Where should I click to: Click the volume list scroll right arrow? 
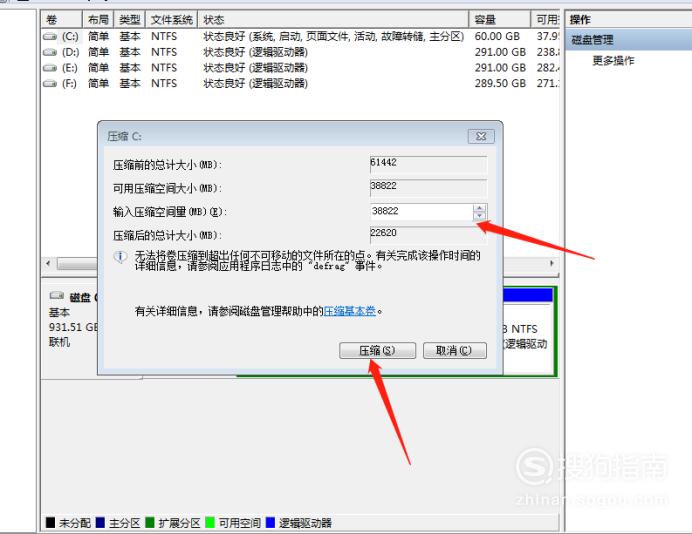pos(552,263)
